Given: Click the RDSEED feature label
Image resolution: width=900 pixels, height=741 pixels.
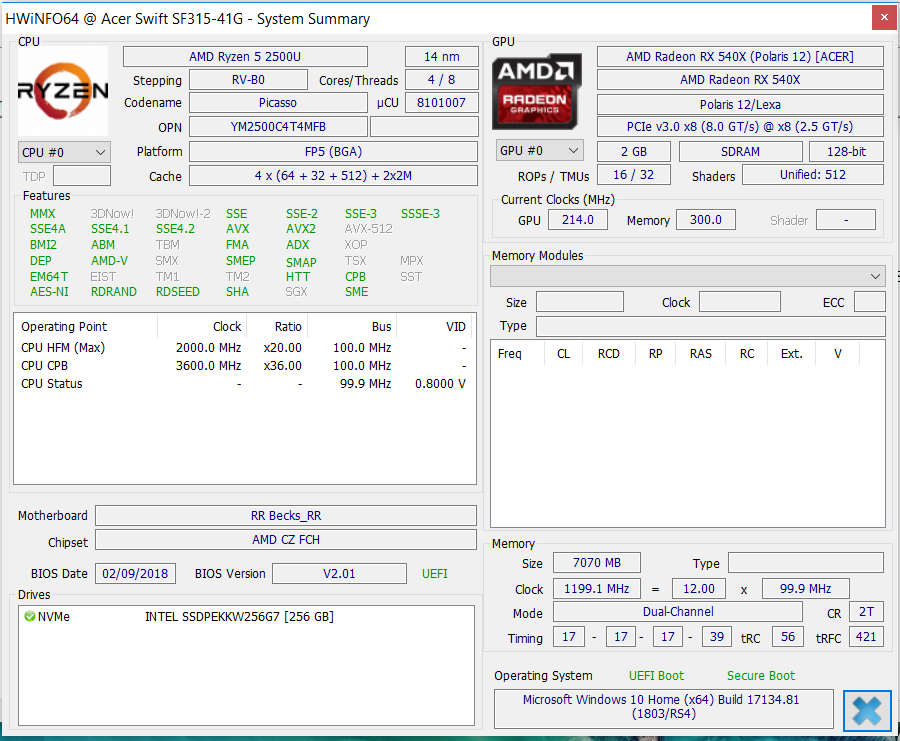Looking at the screenshot, I should tap(178, 292).
